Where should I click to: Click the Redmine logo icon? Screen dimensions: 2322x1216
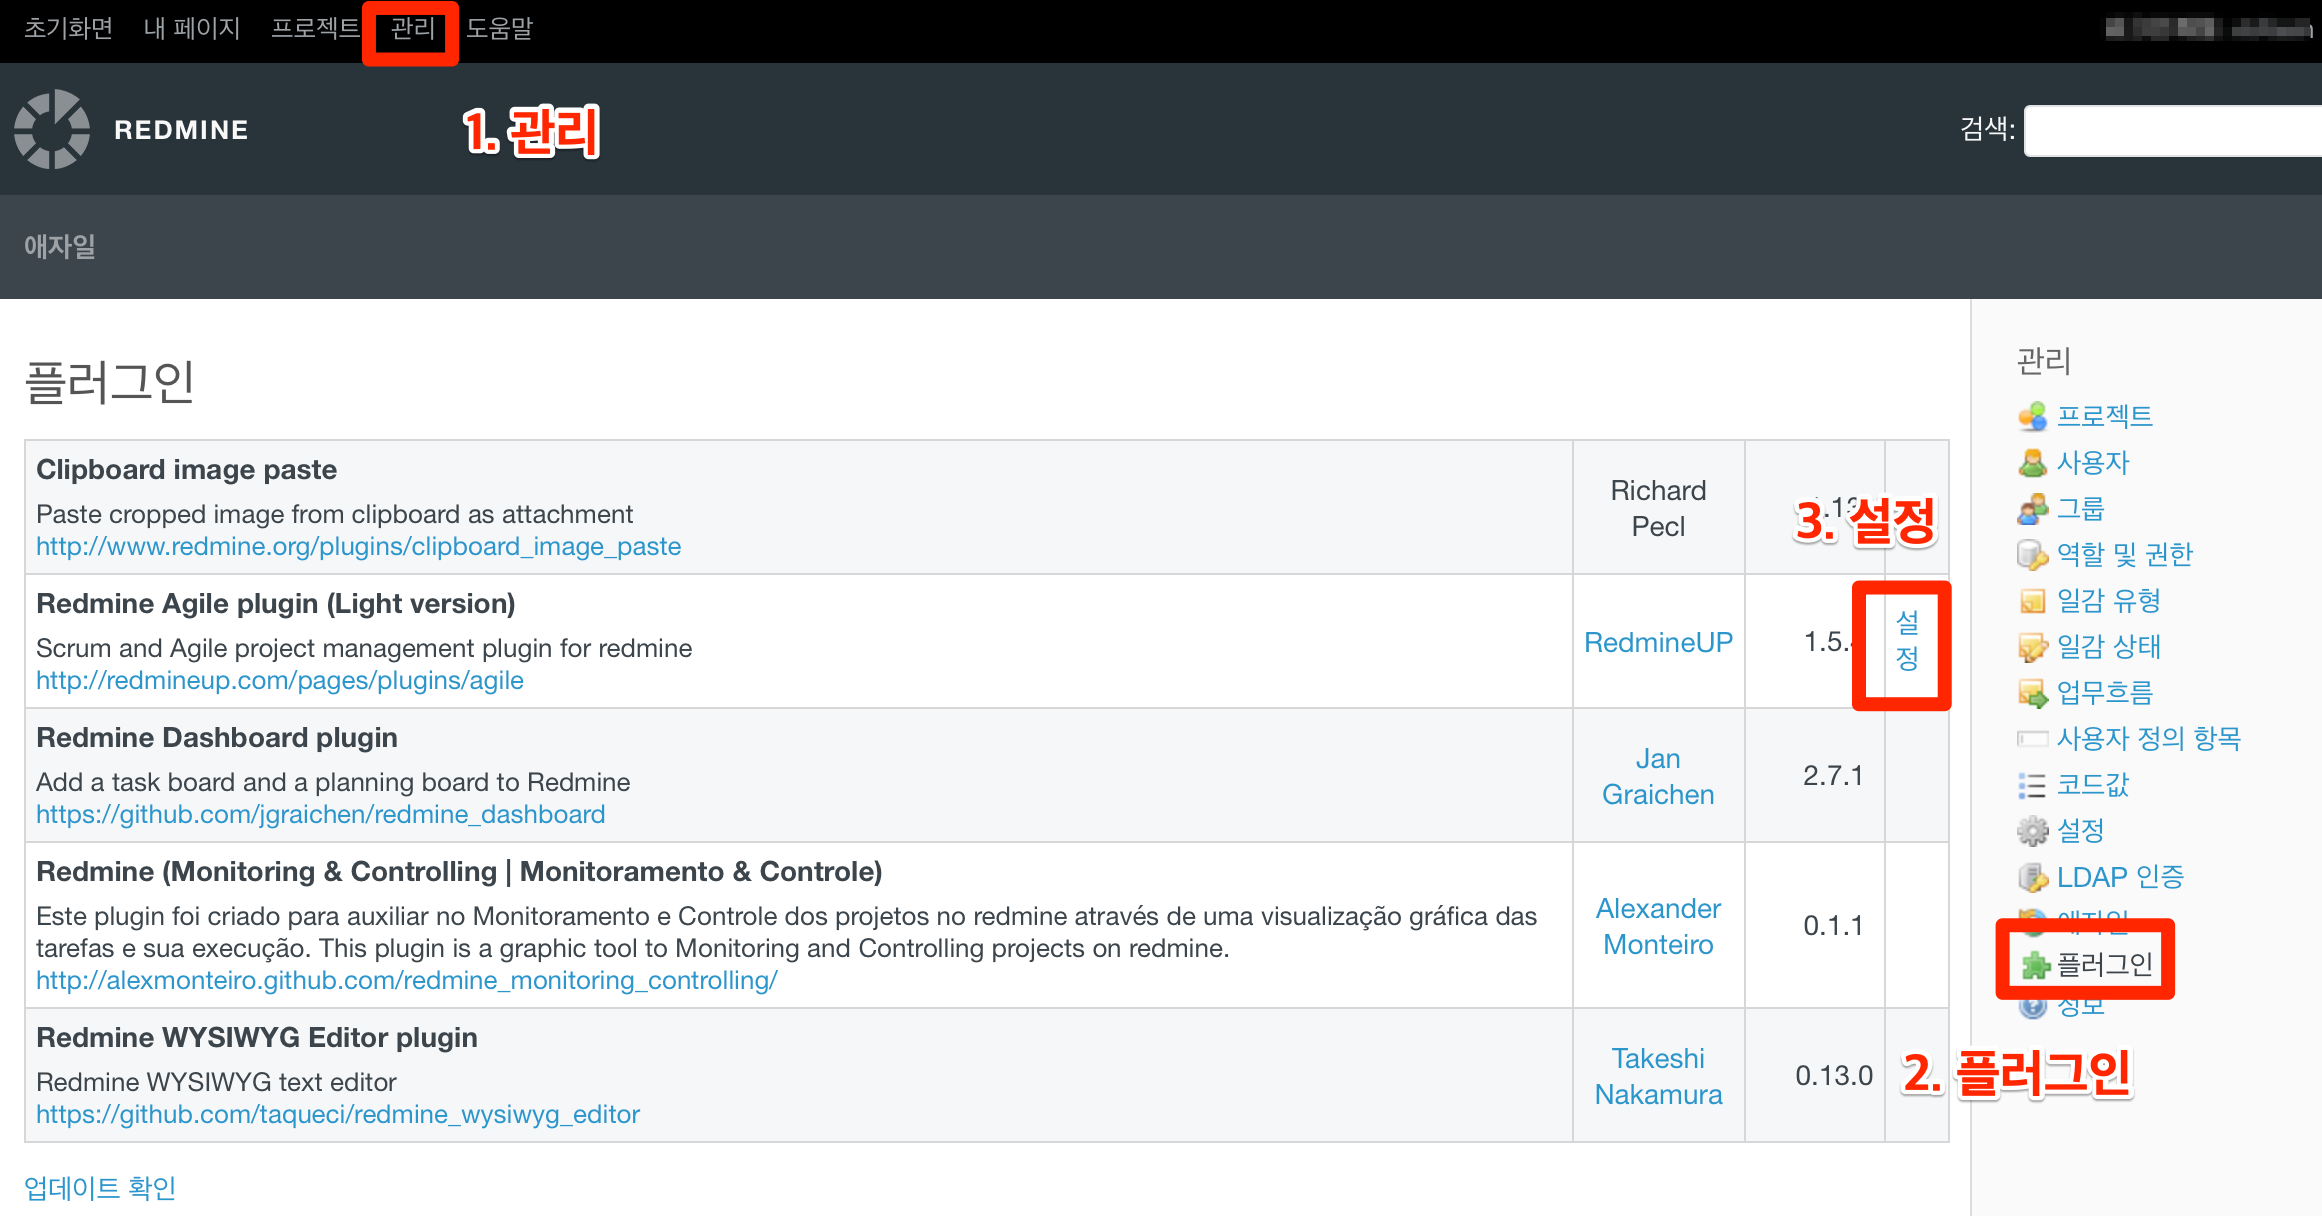(52, 129)
